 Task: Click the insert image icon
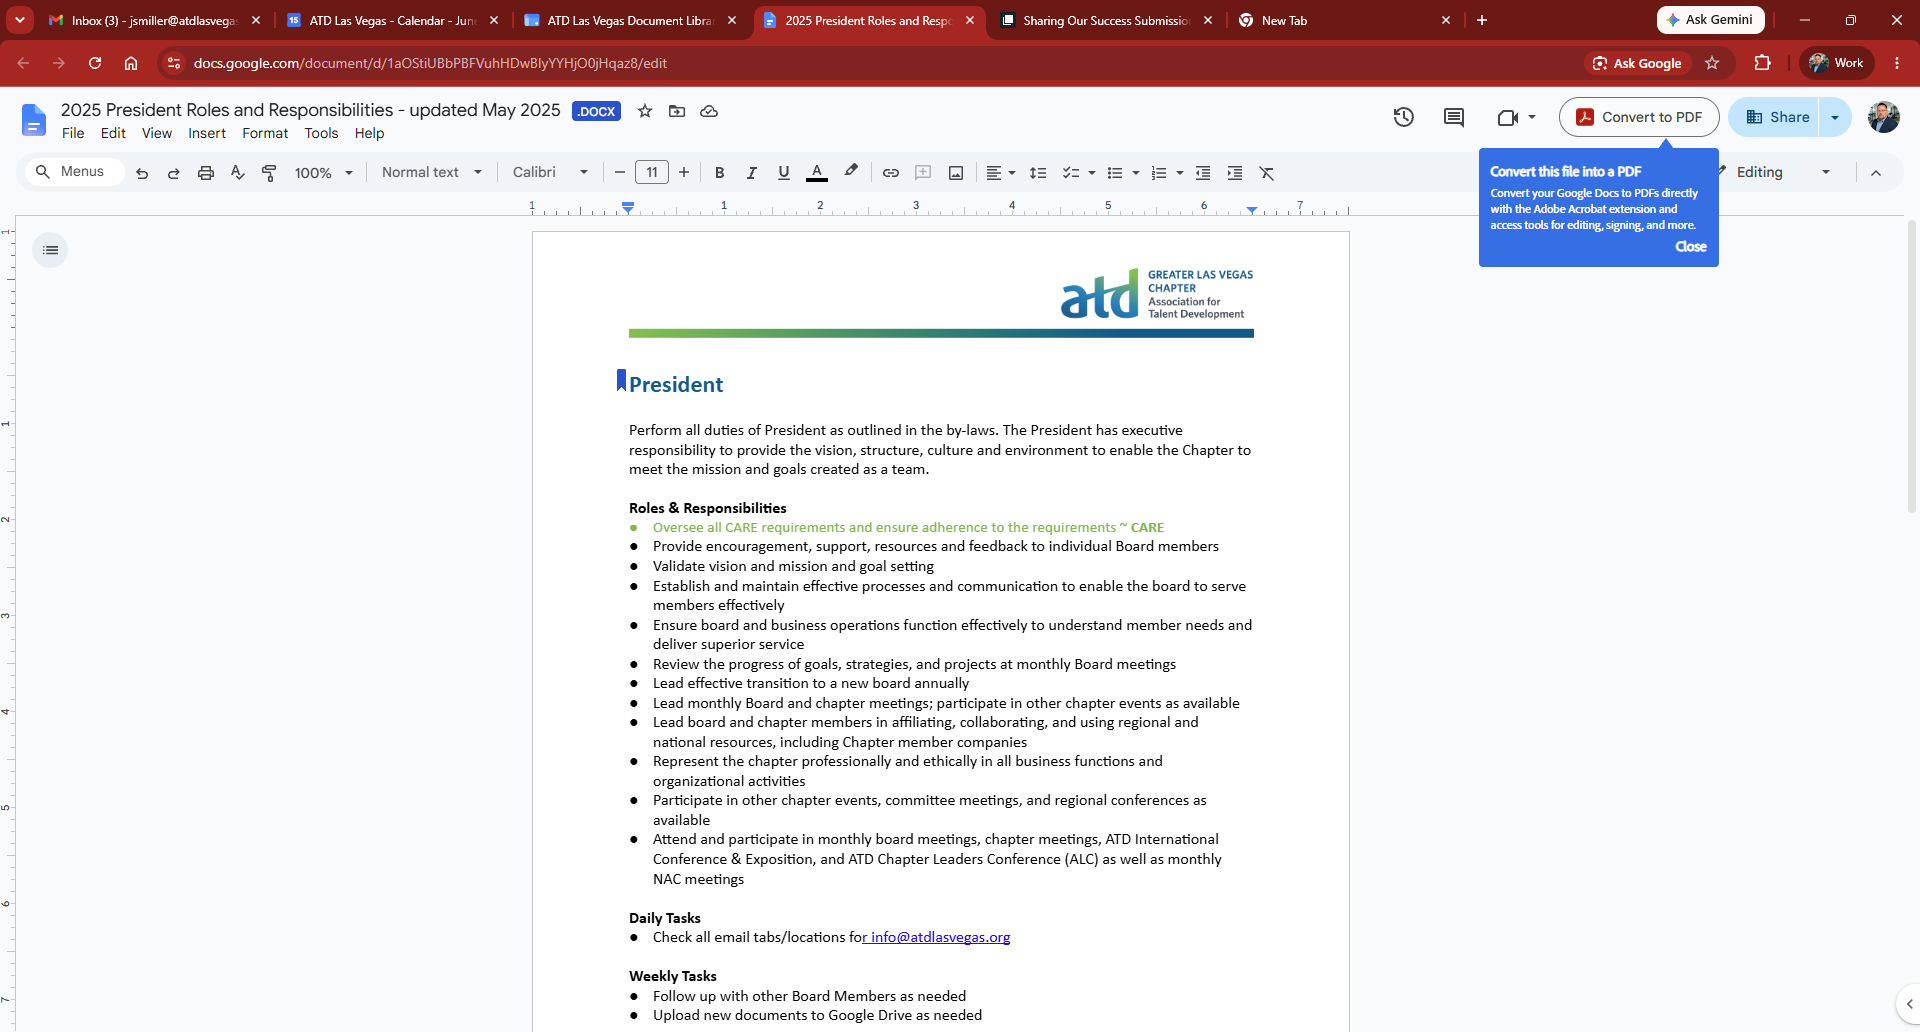click(956, 173)
